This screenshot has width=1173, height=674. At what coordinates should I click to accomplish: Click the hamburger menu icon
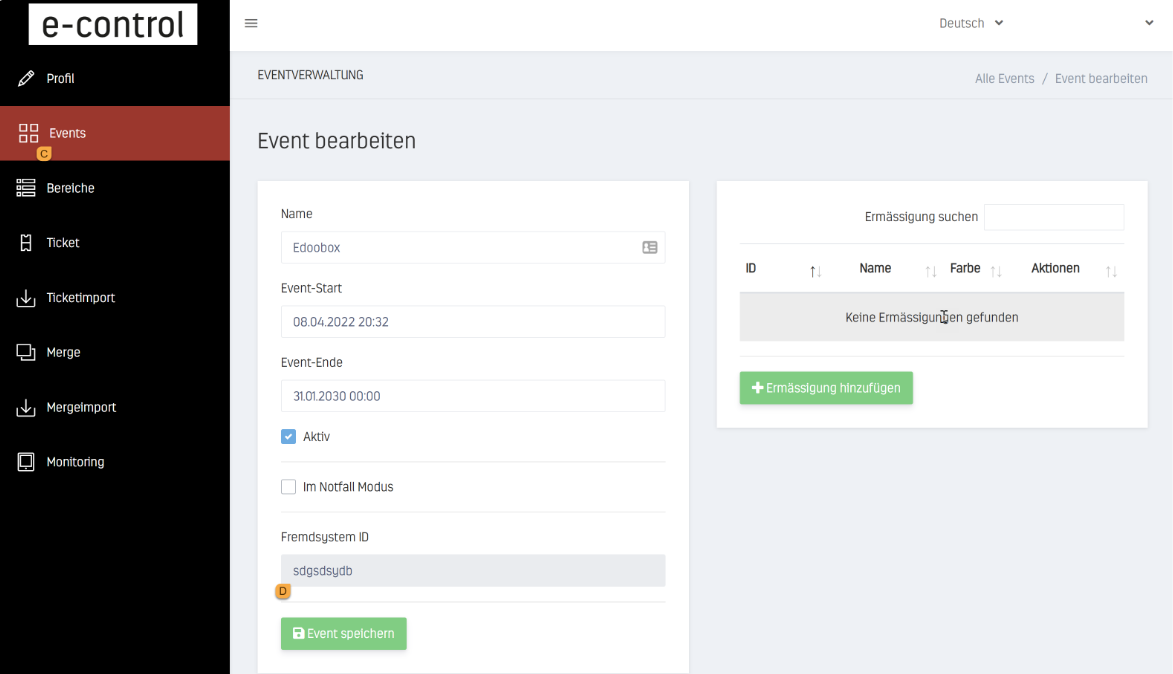[251, 24]
